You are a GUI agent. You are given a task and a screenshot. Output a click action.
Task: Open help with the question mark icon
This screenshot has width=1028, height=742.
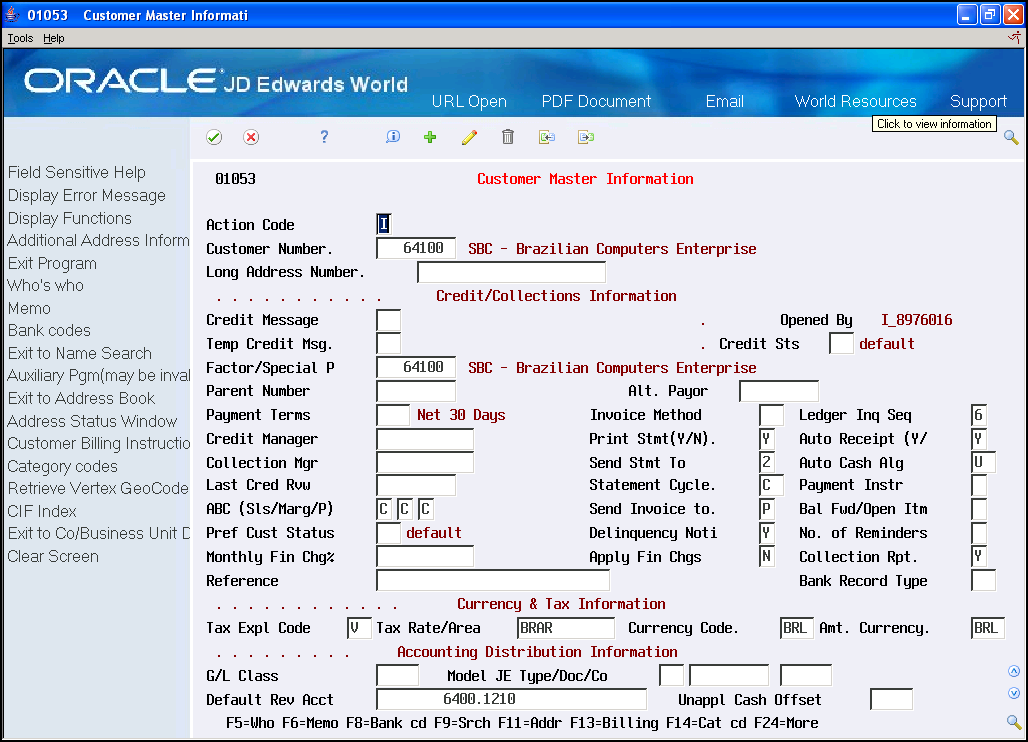324,137
